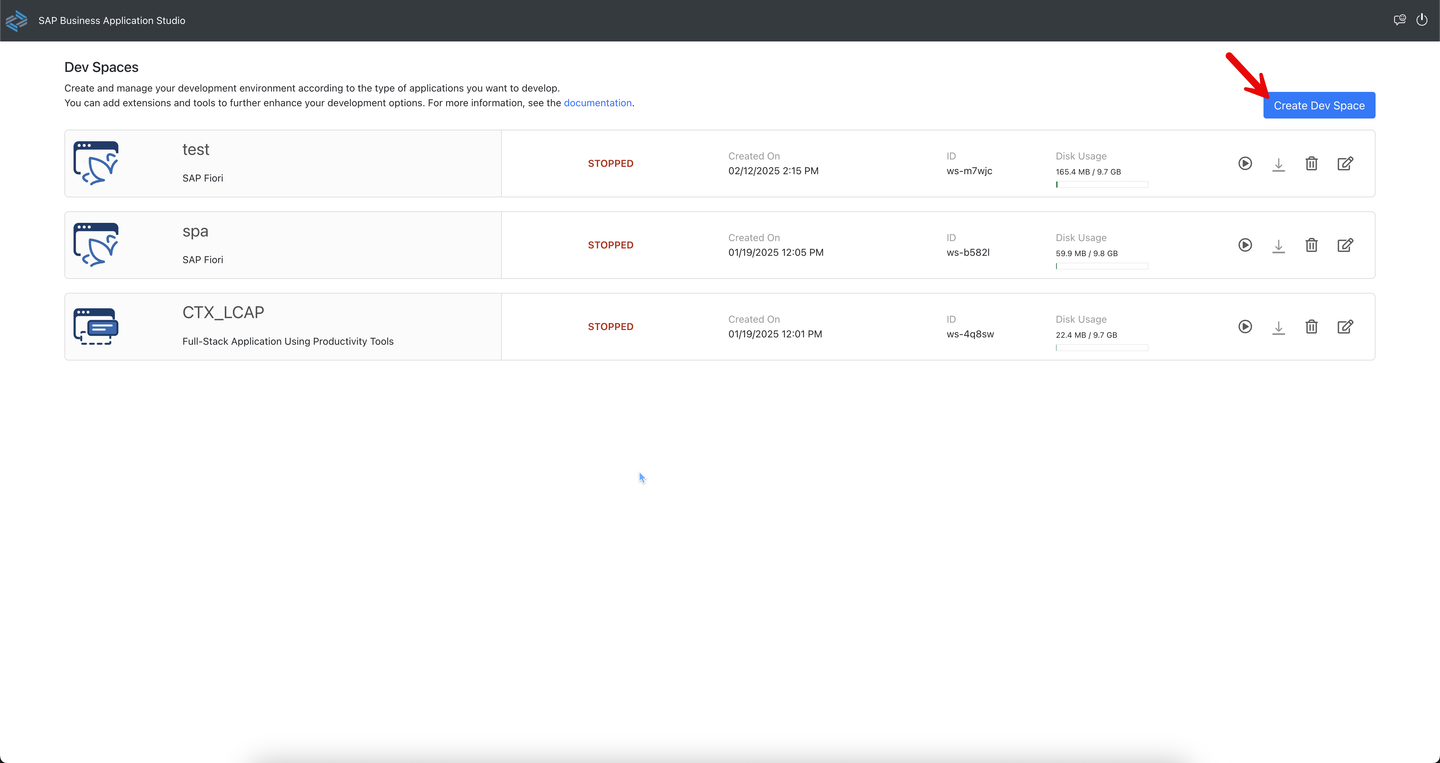Delete the test dev space
This screenshot has width=1440, height=763.
click(1312, 163)
